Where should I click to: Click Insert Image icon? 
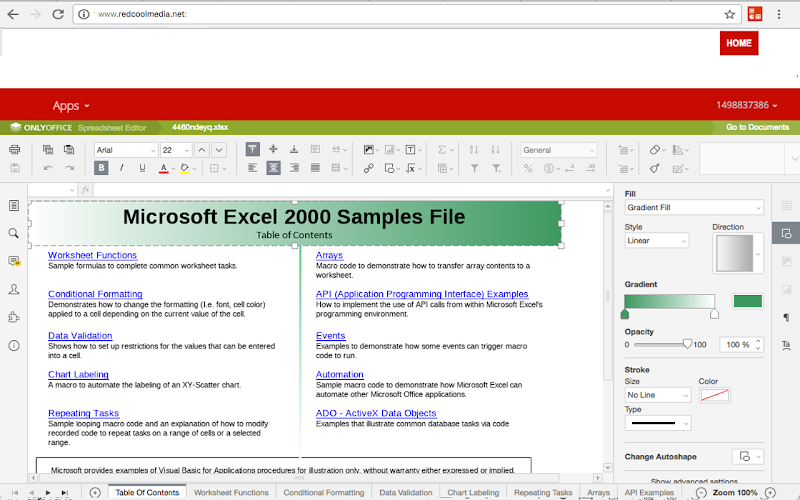pos(368,149)
